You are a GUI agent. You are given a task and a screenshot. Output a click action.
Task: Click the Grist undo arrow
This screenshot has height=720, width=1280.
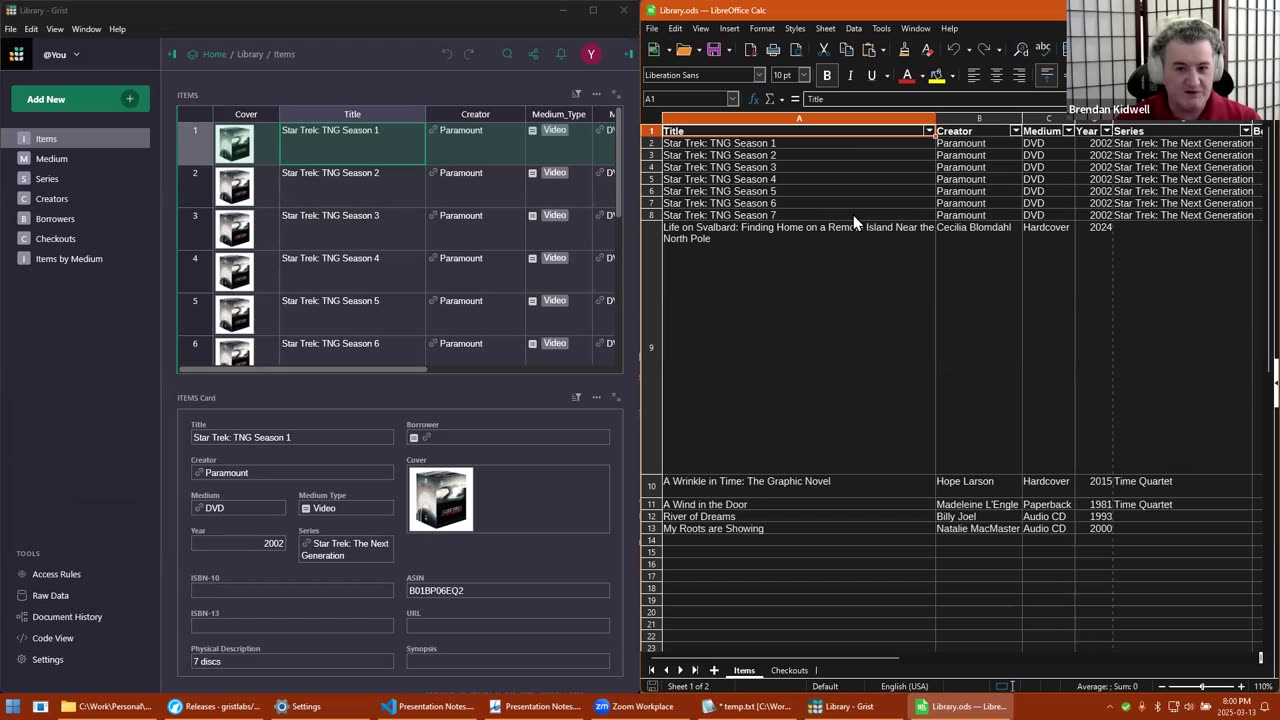447,54
